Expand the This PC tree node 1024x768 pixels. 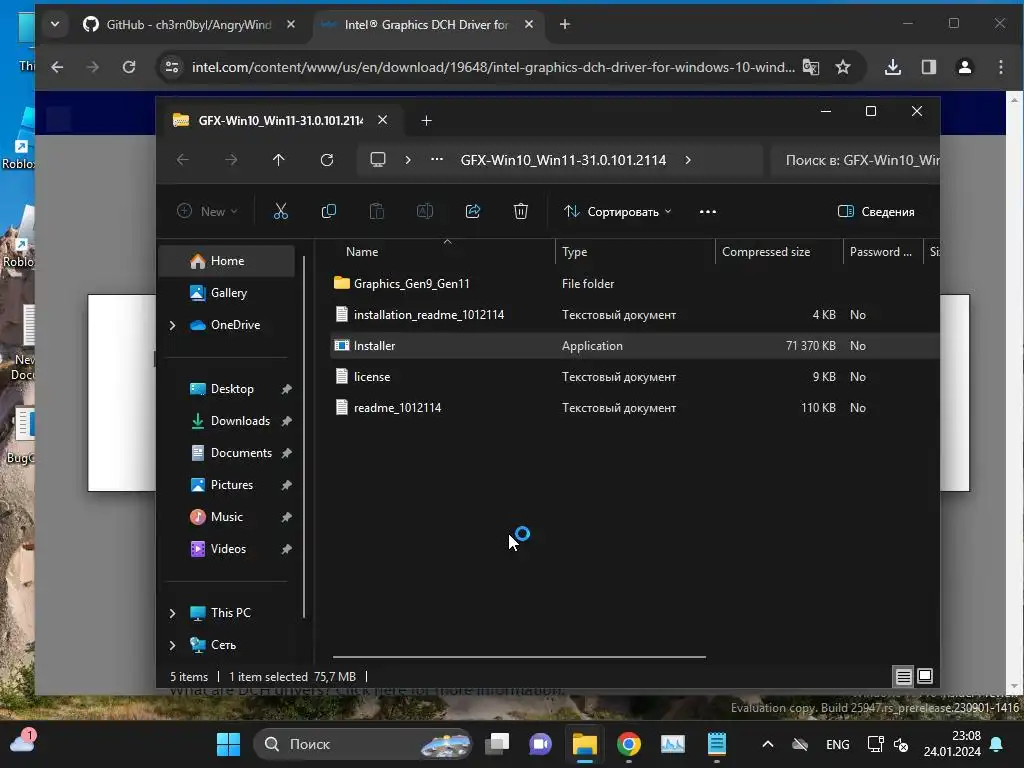click(172, 613)
